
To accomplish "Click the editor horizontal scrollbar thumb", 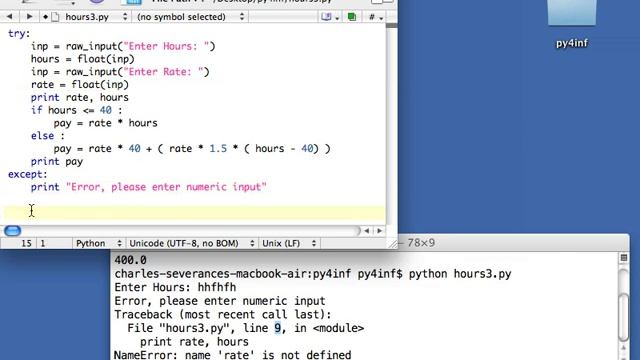I will pos(12,231).
